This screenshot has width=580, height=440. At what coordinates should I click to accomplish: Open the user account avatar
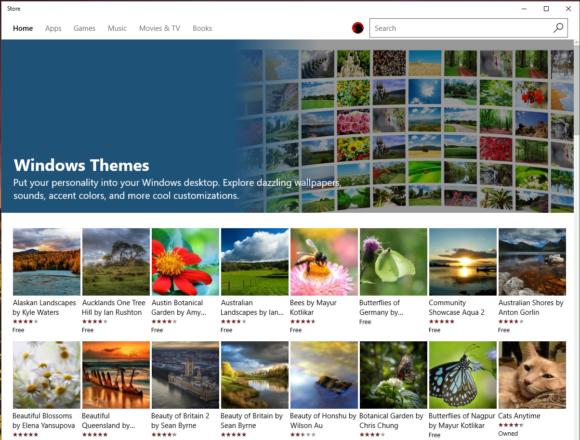pos(358,28)
